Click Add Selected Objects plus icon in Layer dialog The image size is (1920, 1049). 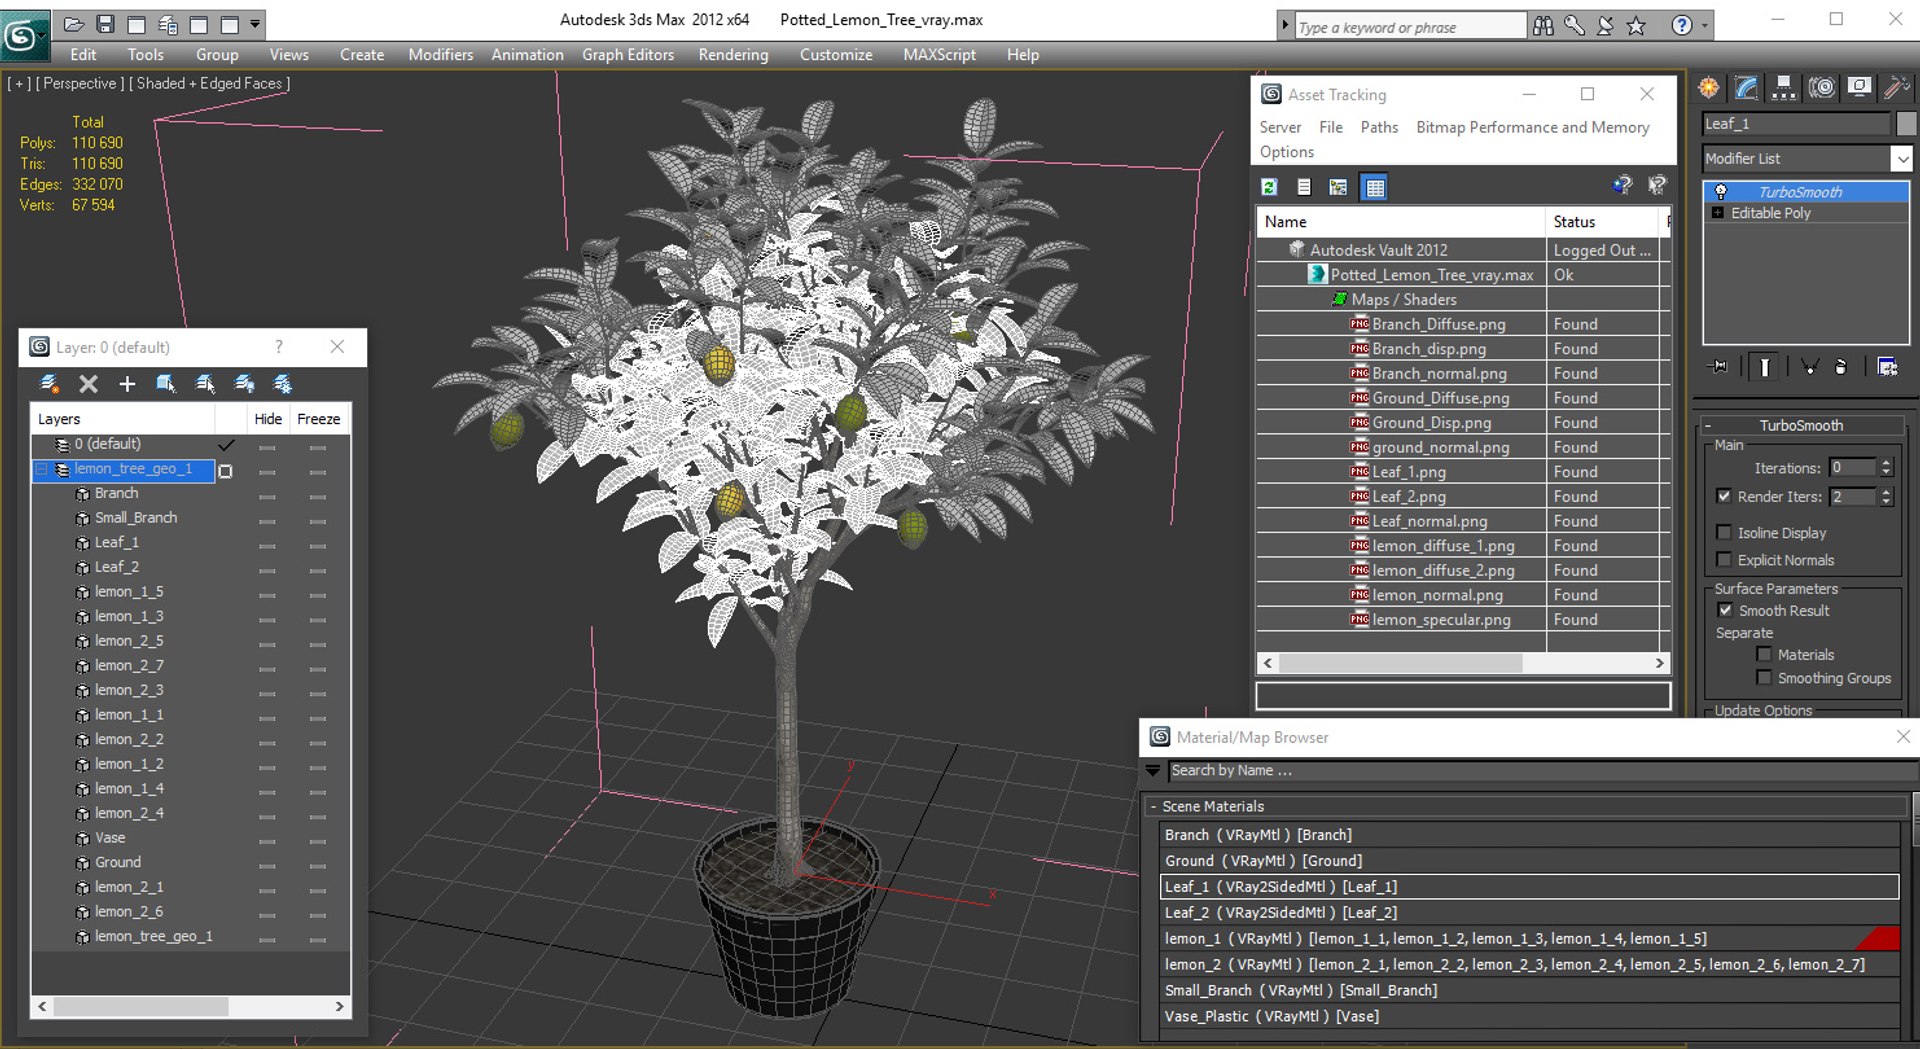(x=127, y=384)
